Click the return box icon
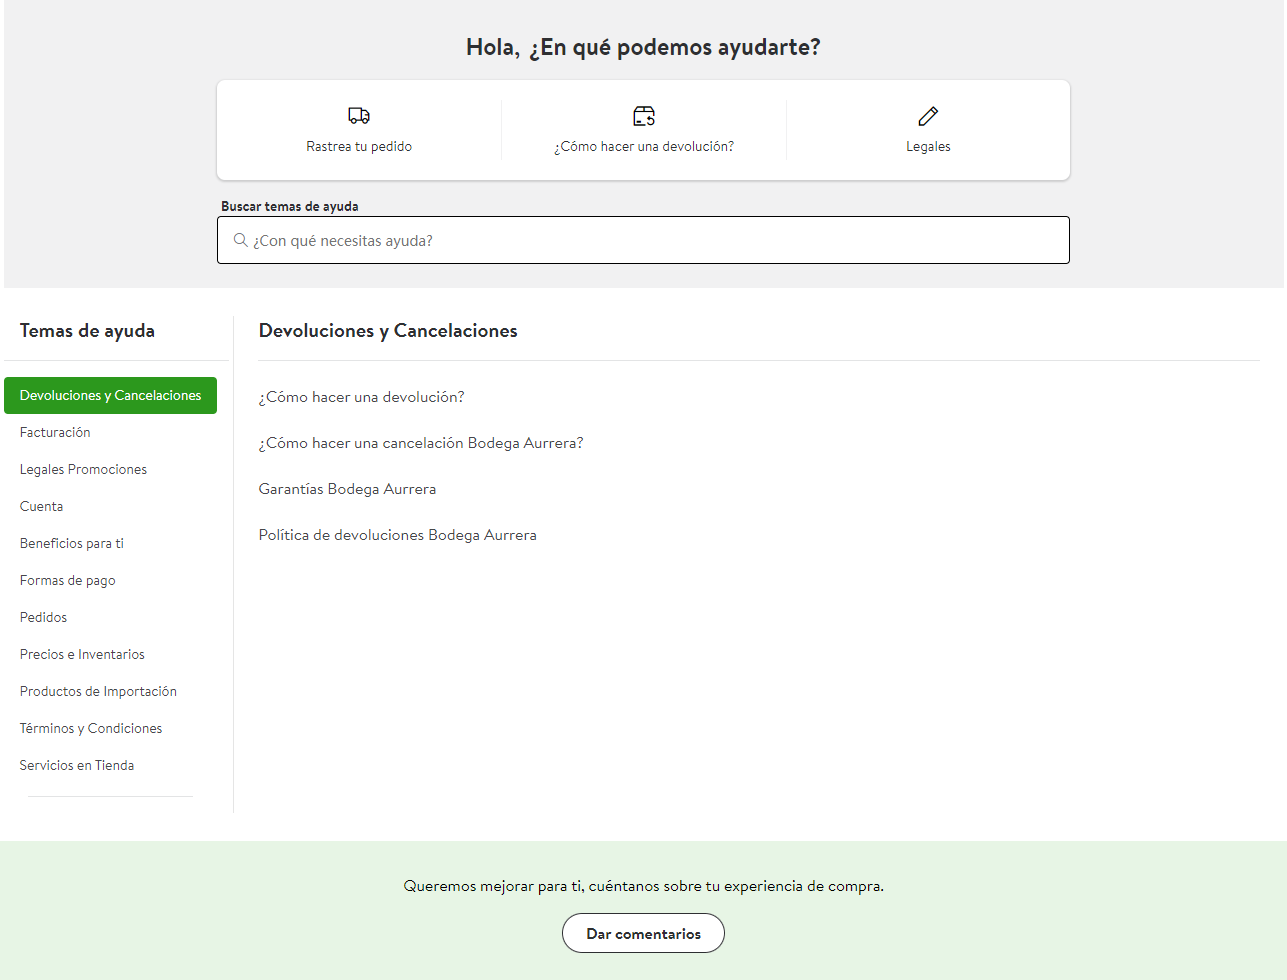Image resolution: width=1287 pixels, height=980 pixels. (x=644, y=116)
